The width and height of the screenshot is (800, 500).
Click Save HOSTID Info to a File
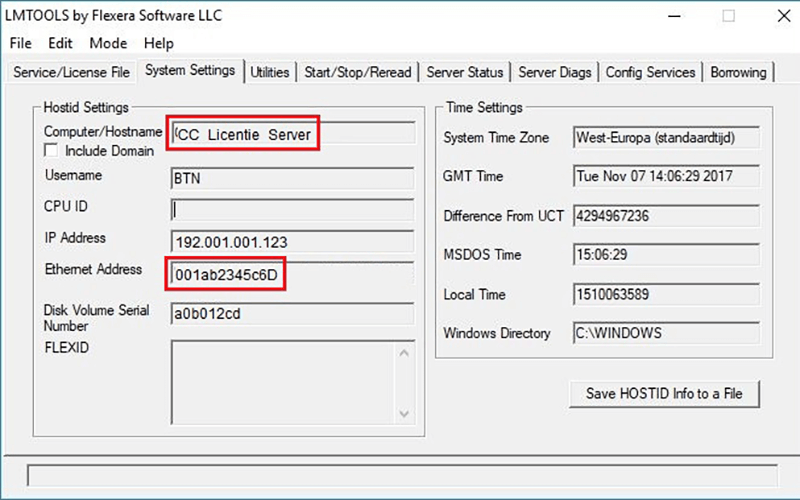664,393
